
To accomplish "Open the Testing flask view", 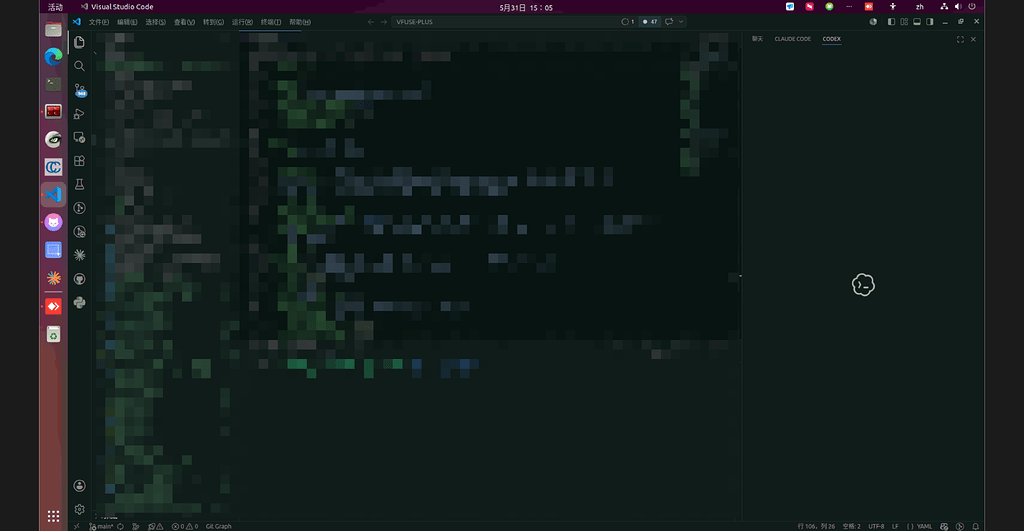I will pyautogui.click(x=79, y=184).
